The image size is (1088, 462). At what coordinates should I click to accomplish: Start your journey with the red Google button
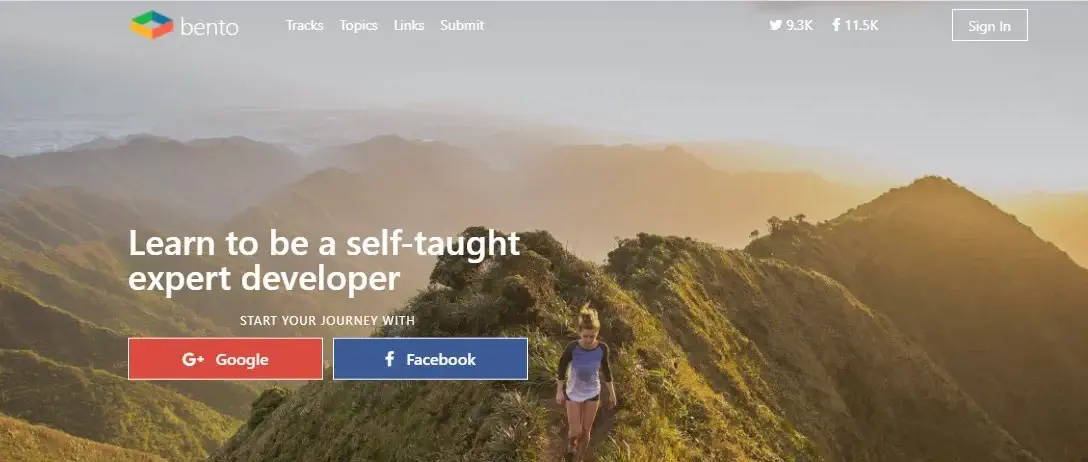tap(226, 359)
